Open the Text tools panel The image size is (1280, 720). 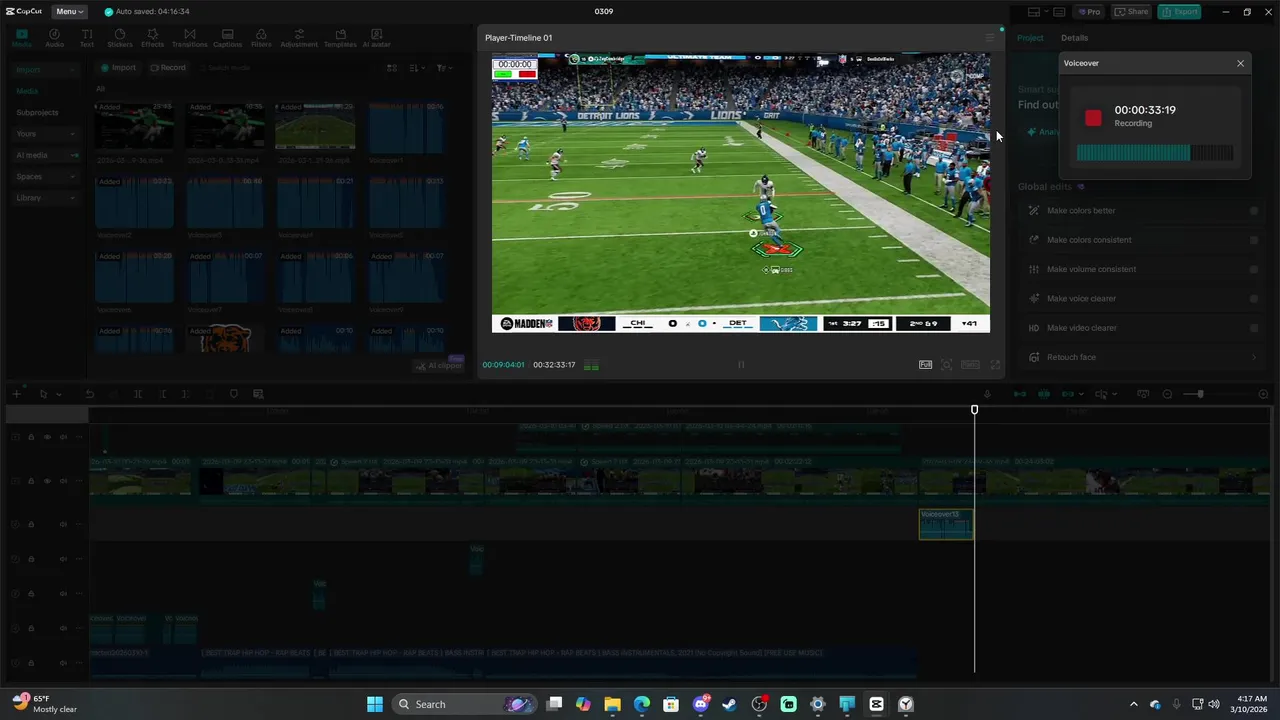pyautogui.click(x=87, y=38)
